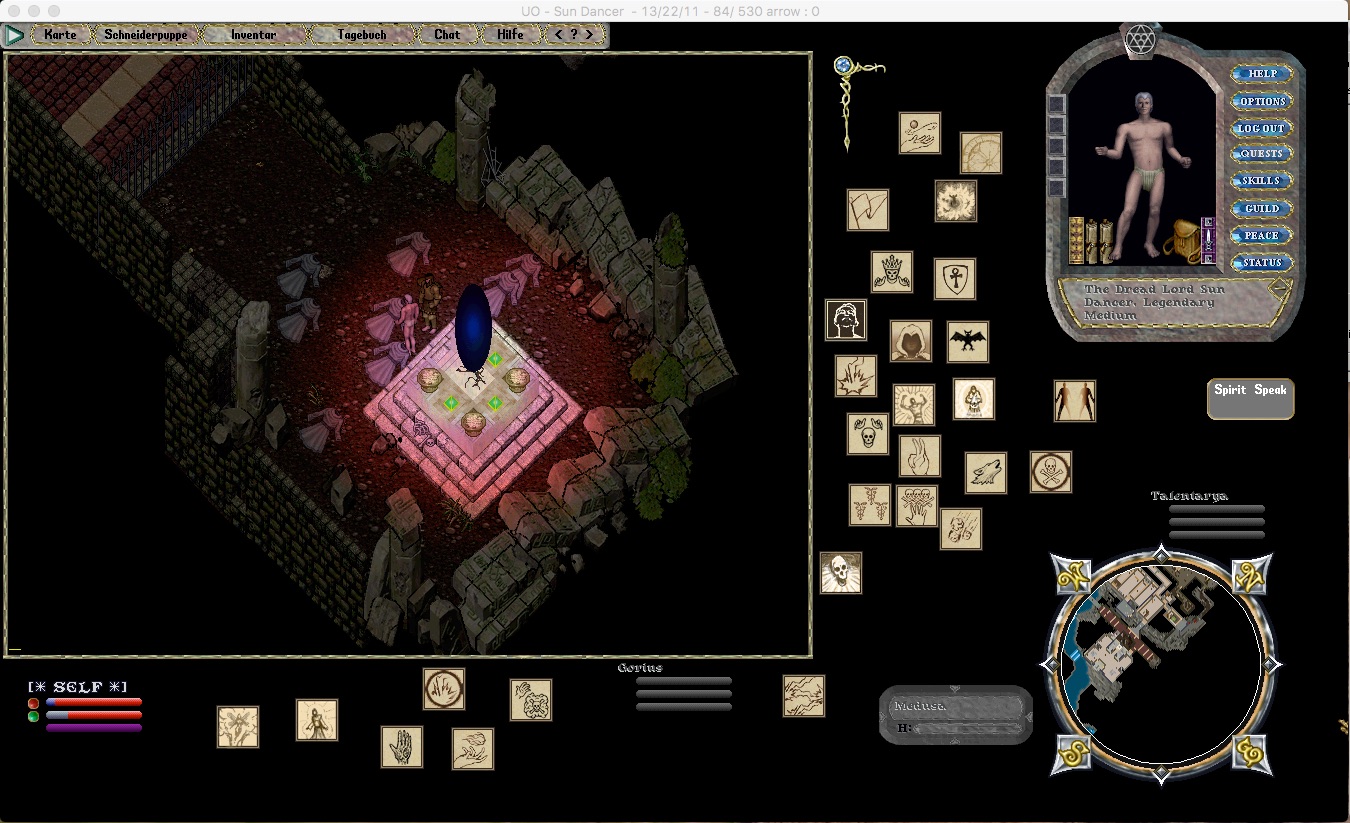Select the Gorins health bars
This screenshot has width=1350, height=823.
[684, 694]
